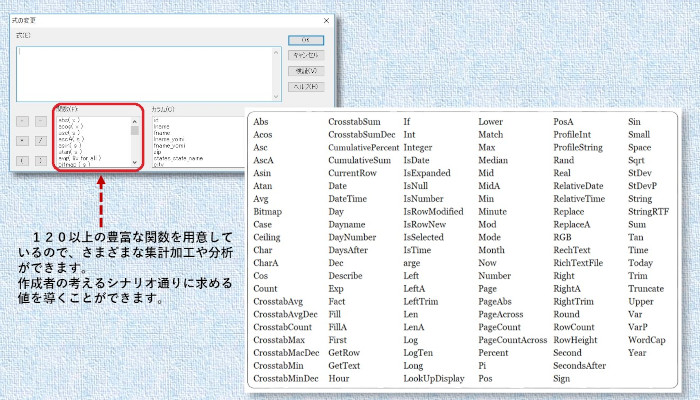Screen dimensions: 700x400
Task: Select zip in the column list
Action: click(x=156, y=150)
